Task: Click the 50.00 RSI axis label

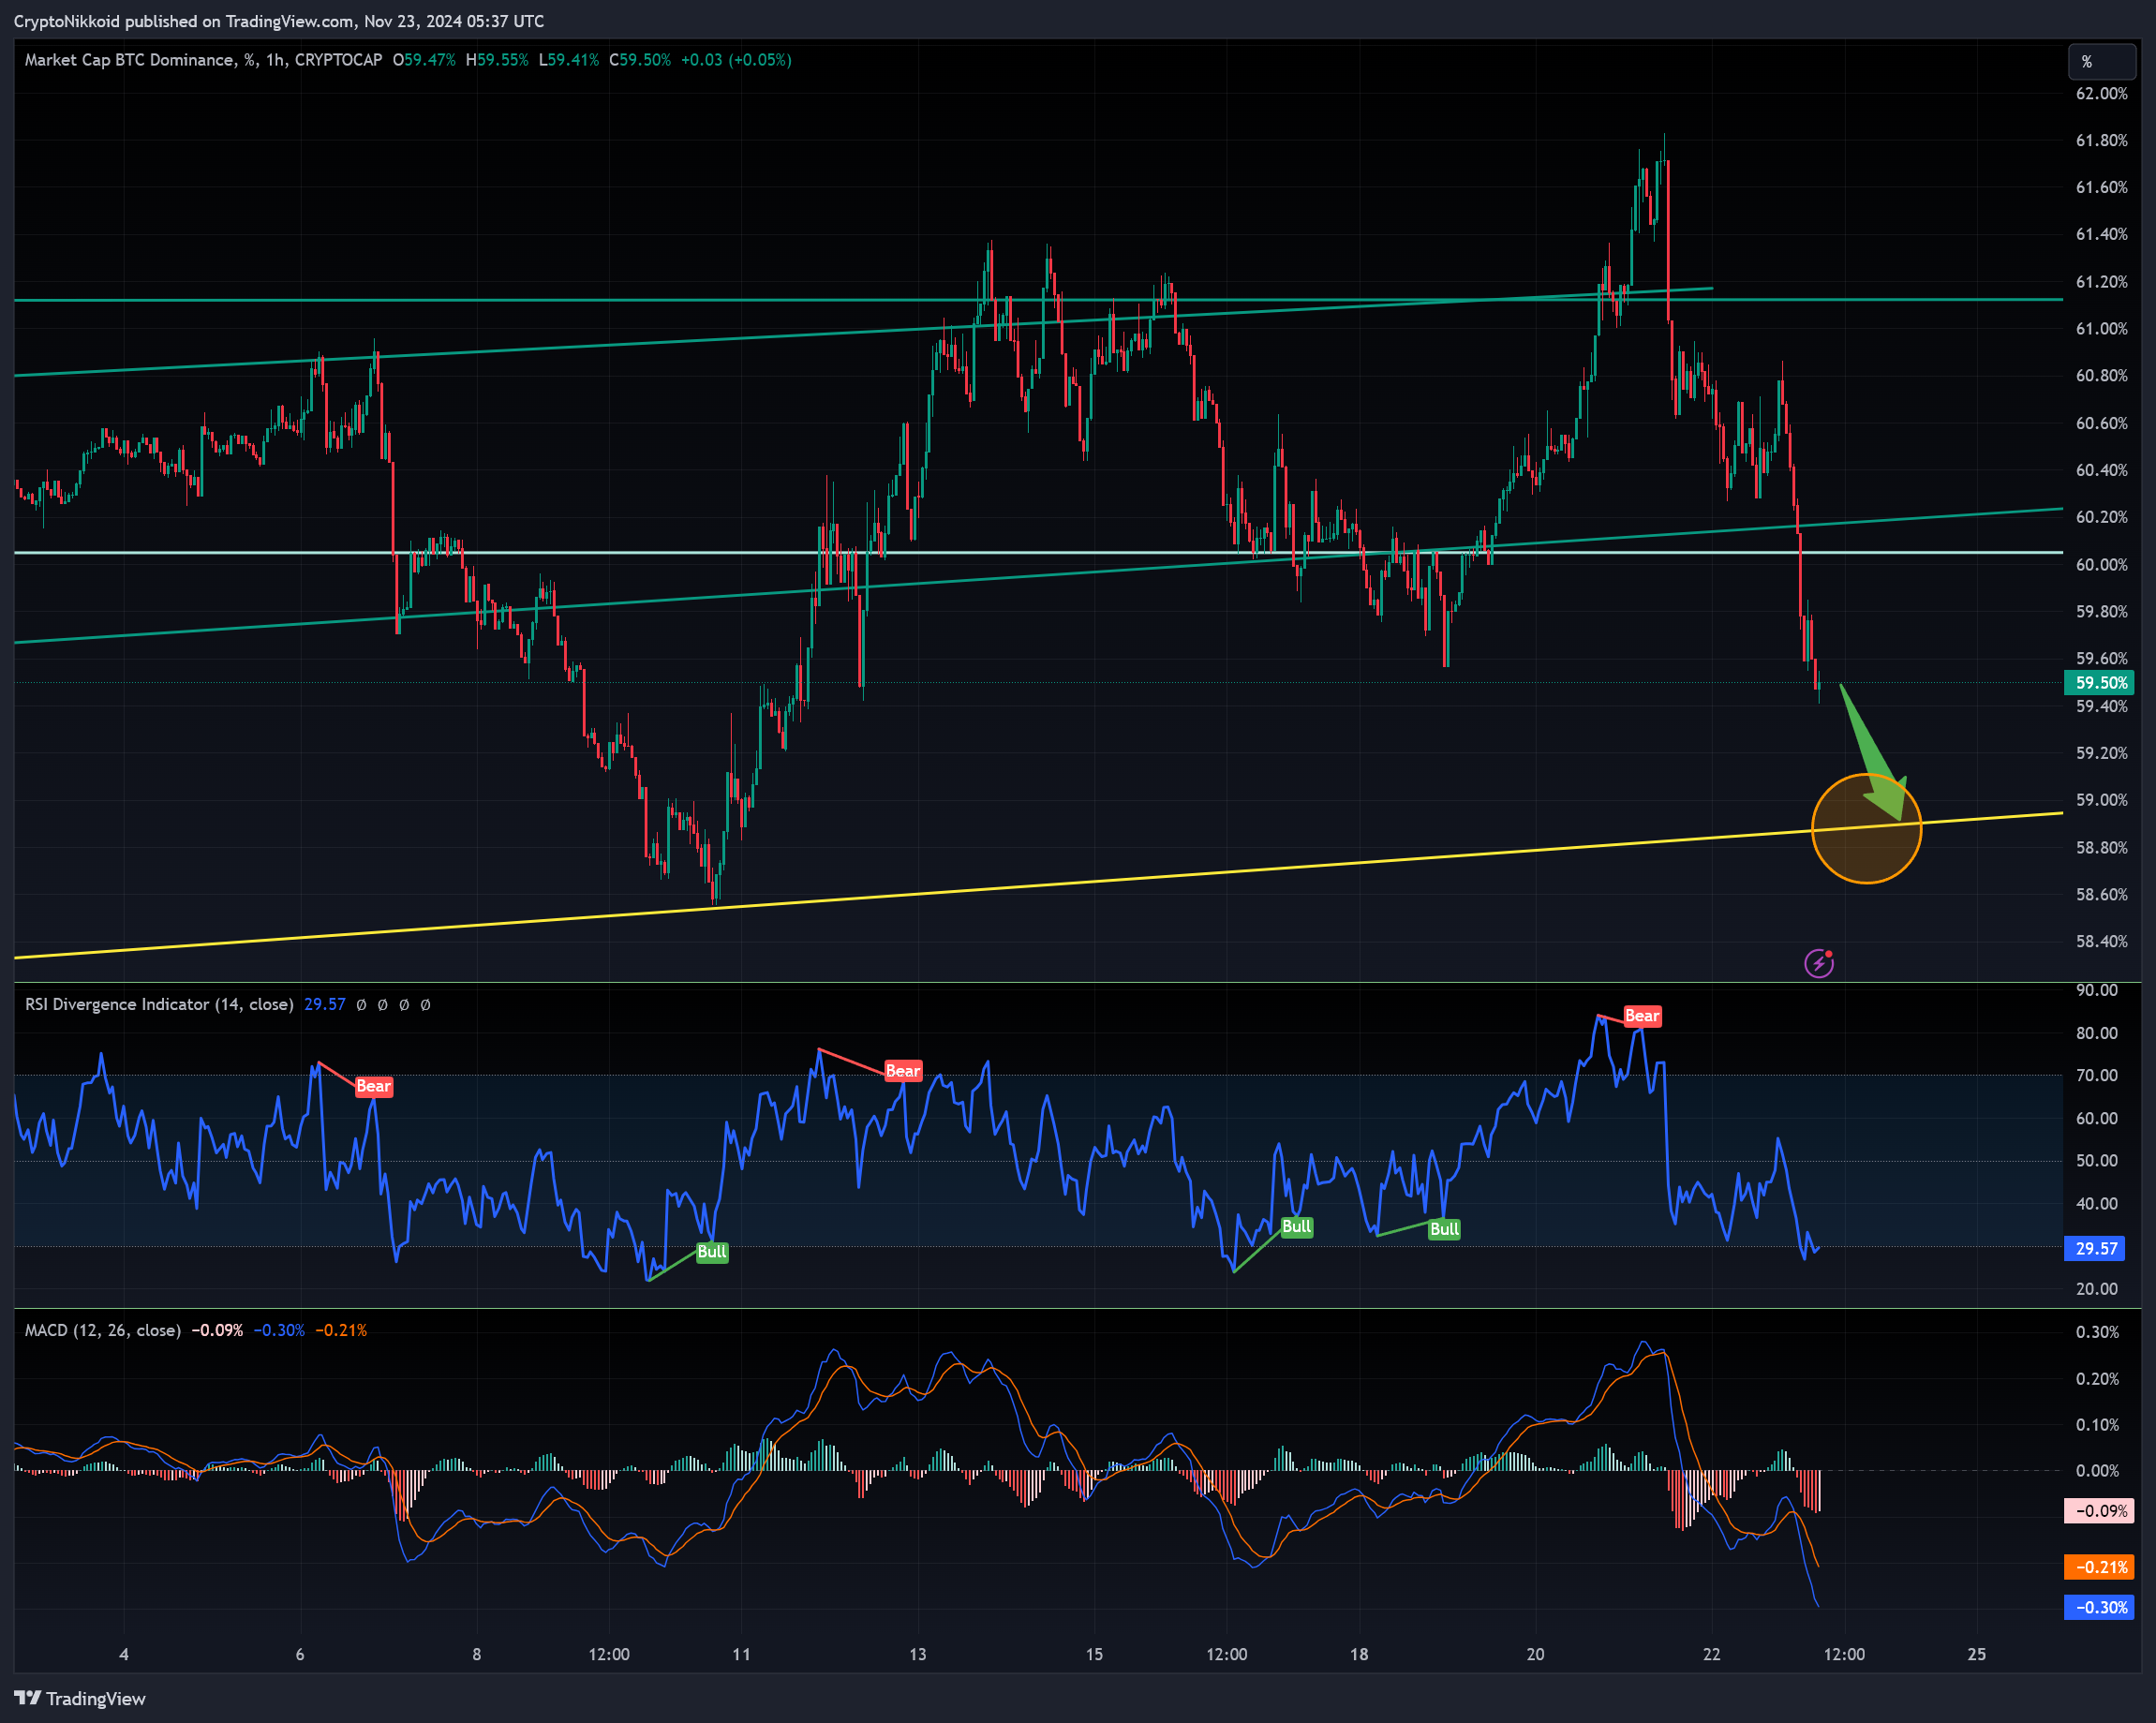Action: point(2096,1161)
